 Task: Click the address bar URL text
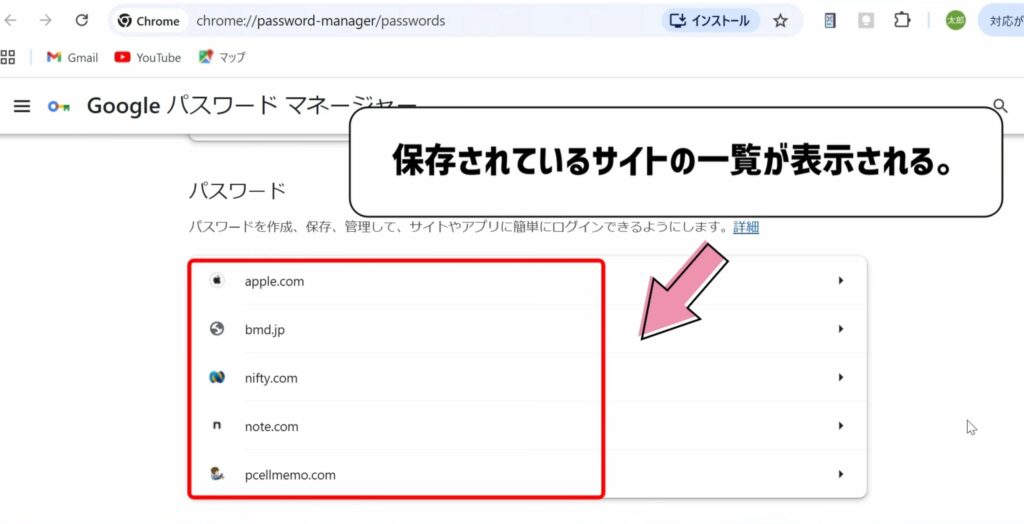[321, 21]
